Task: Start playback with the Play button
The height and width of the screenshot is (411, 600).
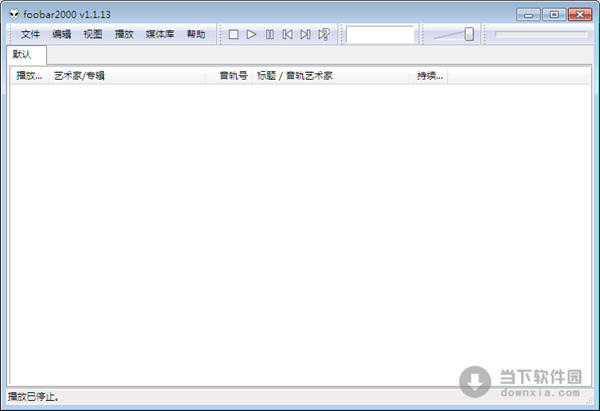Action: [x=251, y=34]
